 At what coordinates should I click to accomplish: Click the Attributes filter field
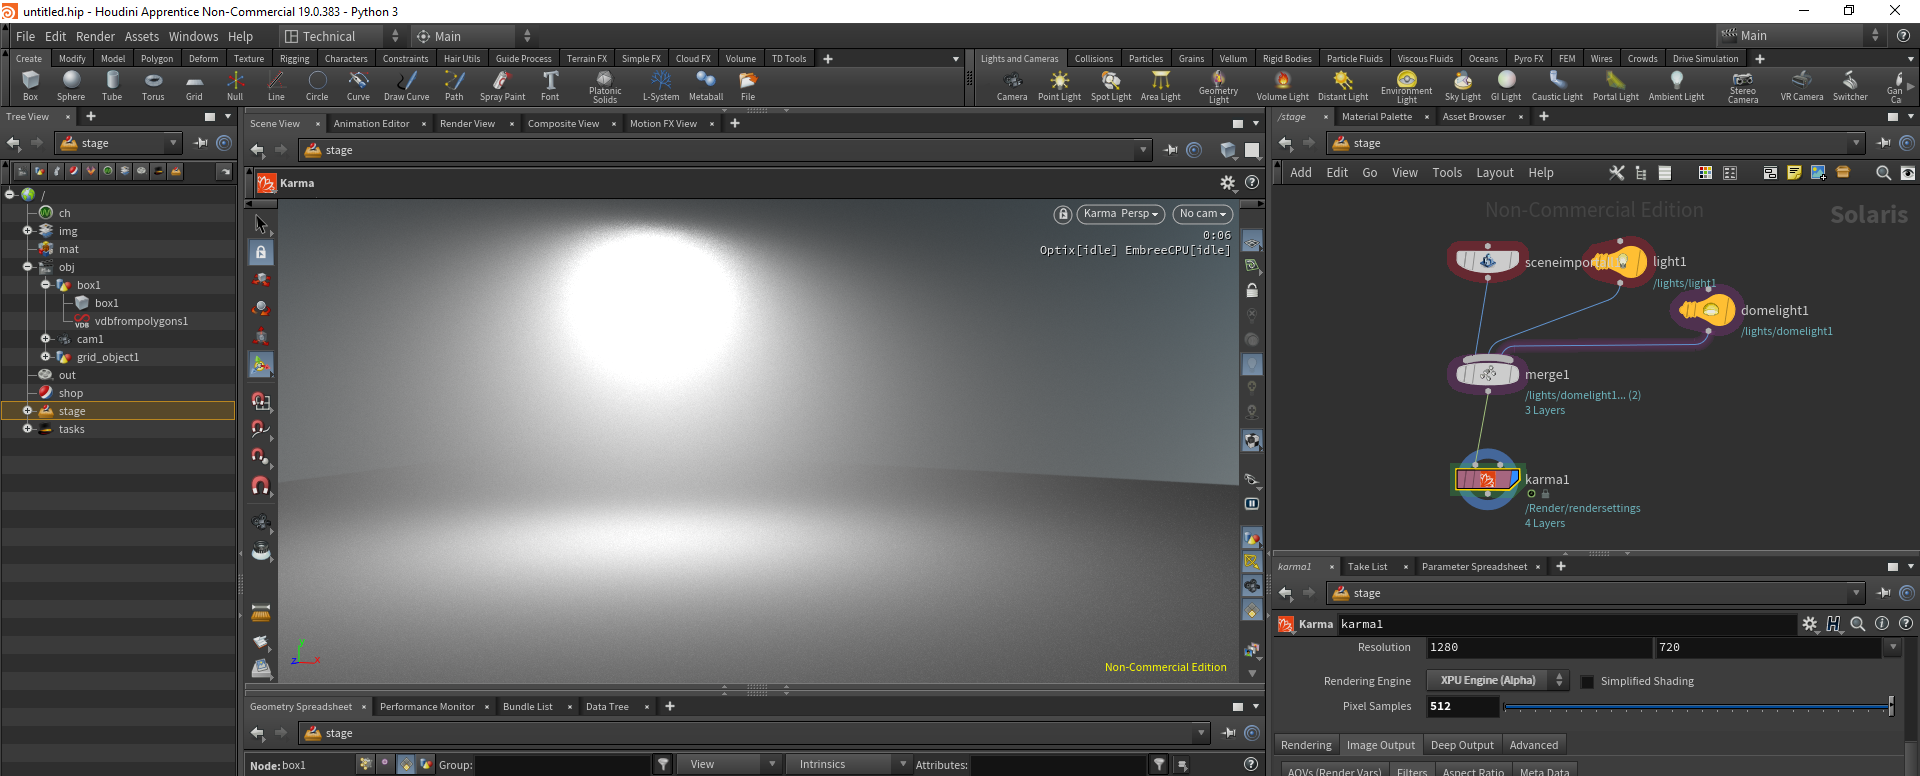(1058, 765)
